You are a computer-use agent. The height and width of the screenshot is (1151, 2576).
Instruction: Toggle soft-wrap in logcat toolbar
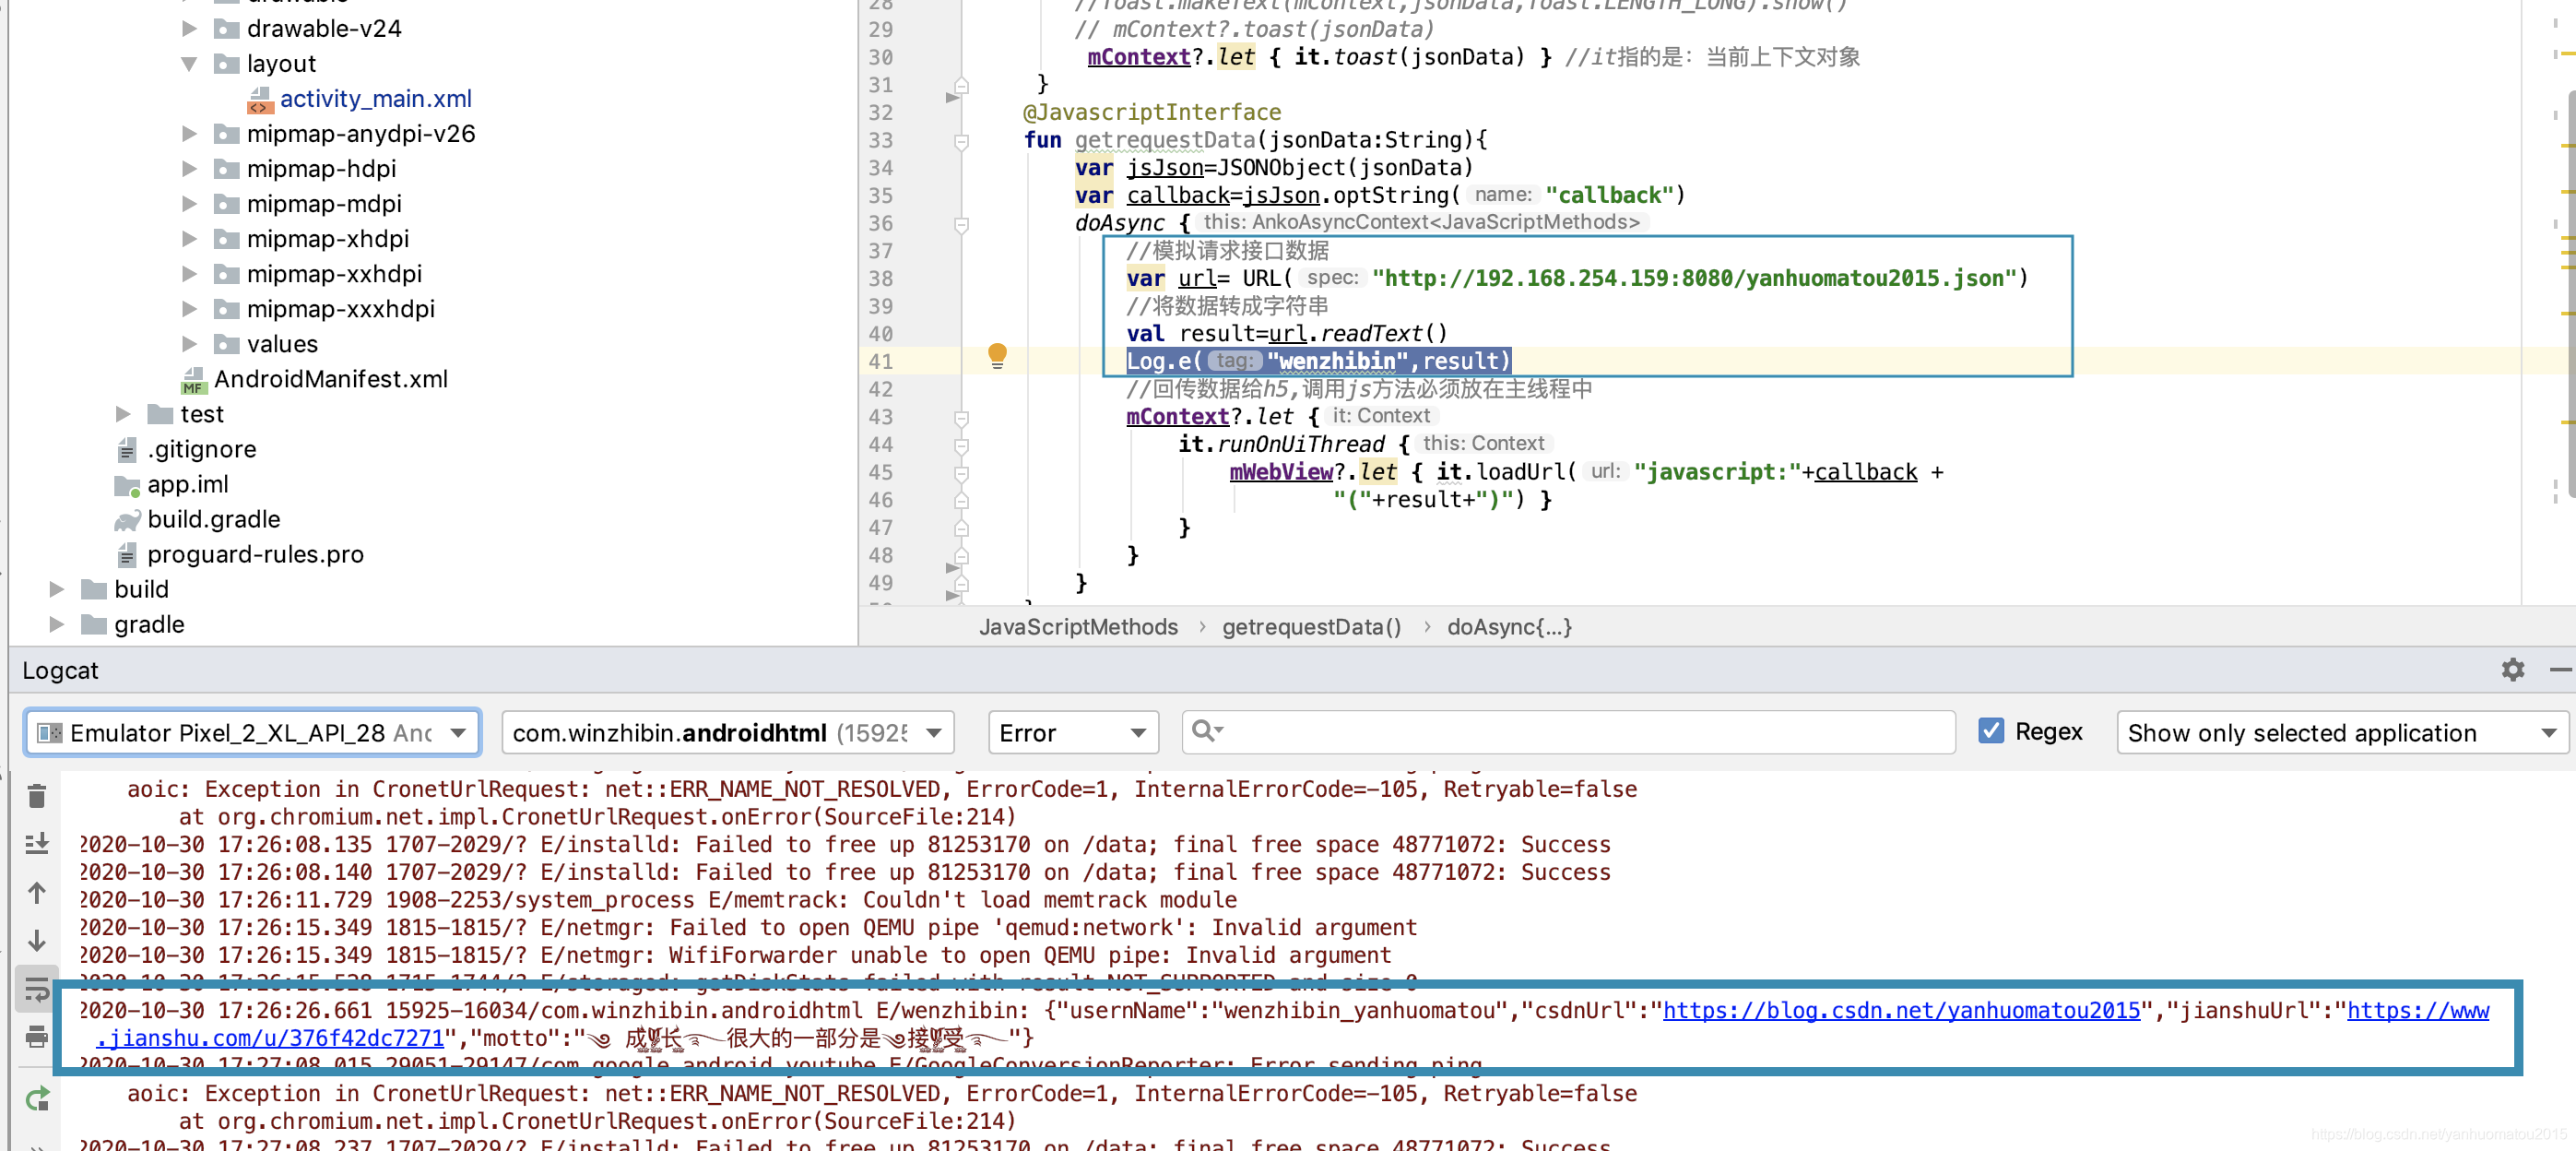pos(37,989)
